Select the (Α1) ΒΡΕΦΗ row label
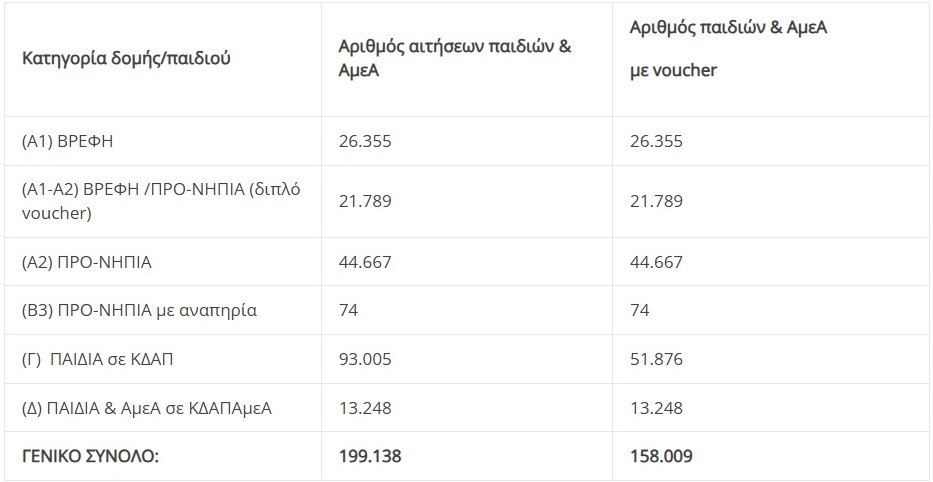Viewport: 933px width, 482px height. pos(67,142)
